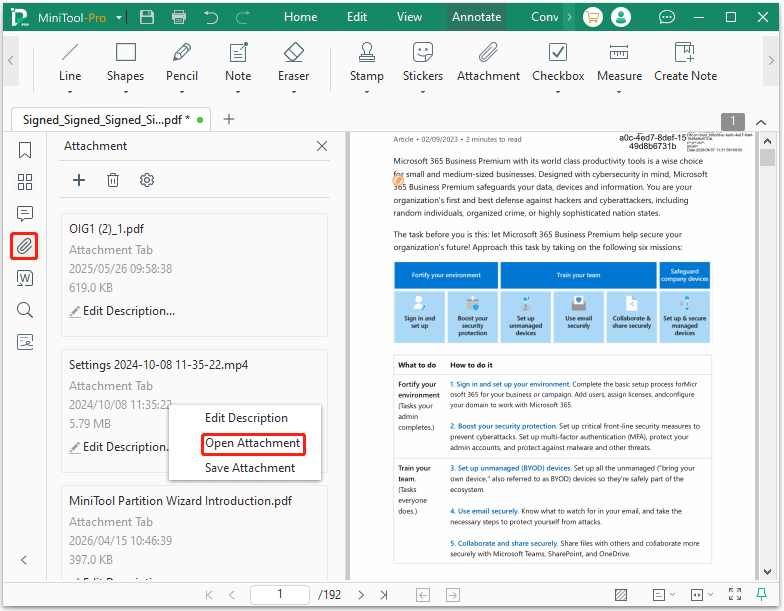Viewport: 784px width, 611px height.
Task: Close the Attachment panel
Action: pyautogui.click(x=322, y=146)
